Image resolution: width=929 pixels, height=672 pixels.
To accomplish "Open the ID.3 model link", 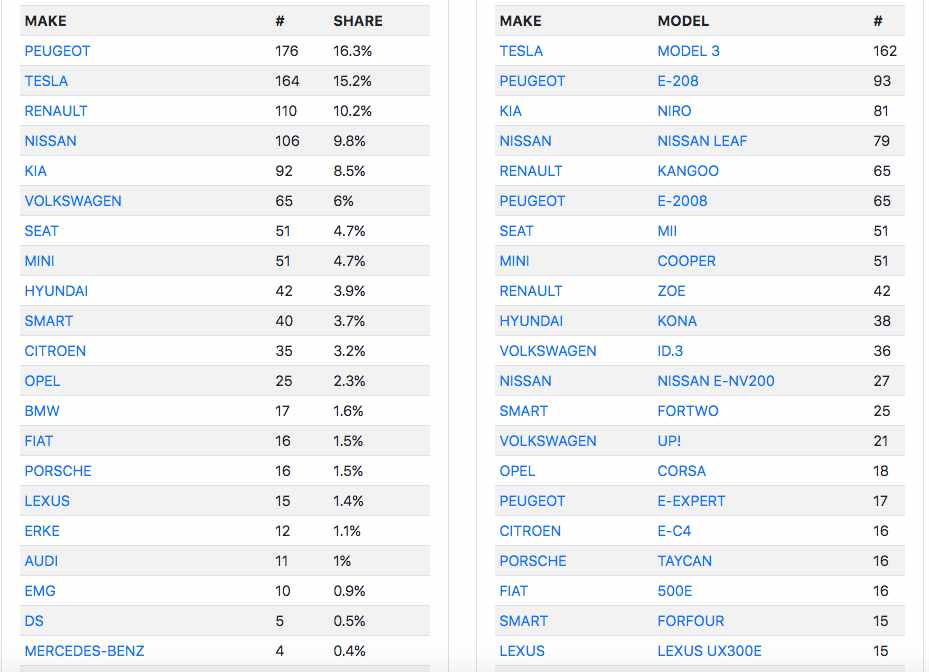I will tap(670, 351).
